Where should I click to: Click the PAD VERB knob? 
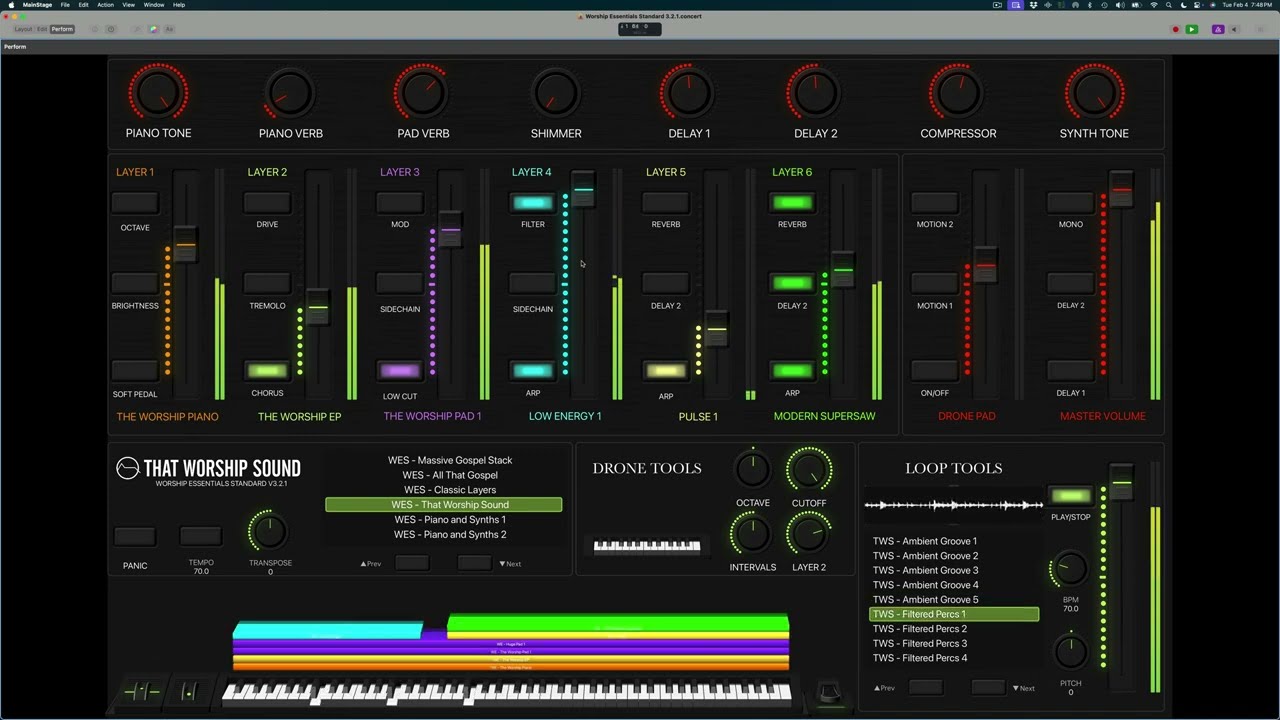(x=422, y=93)
